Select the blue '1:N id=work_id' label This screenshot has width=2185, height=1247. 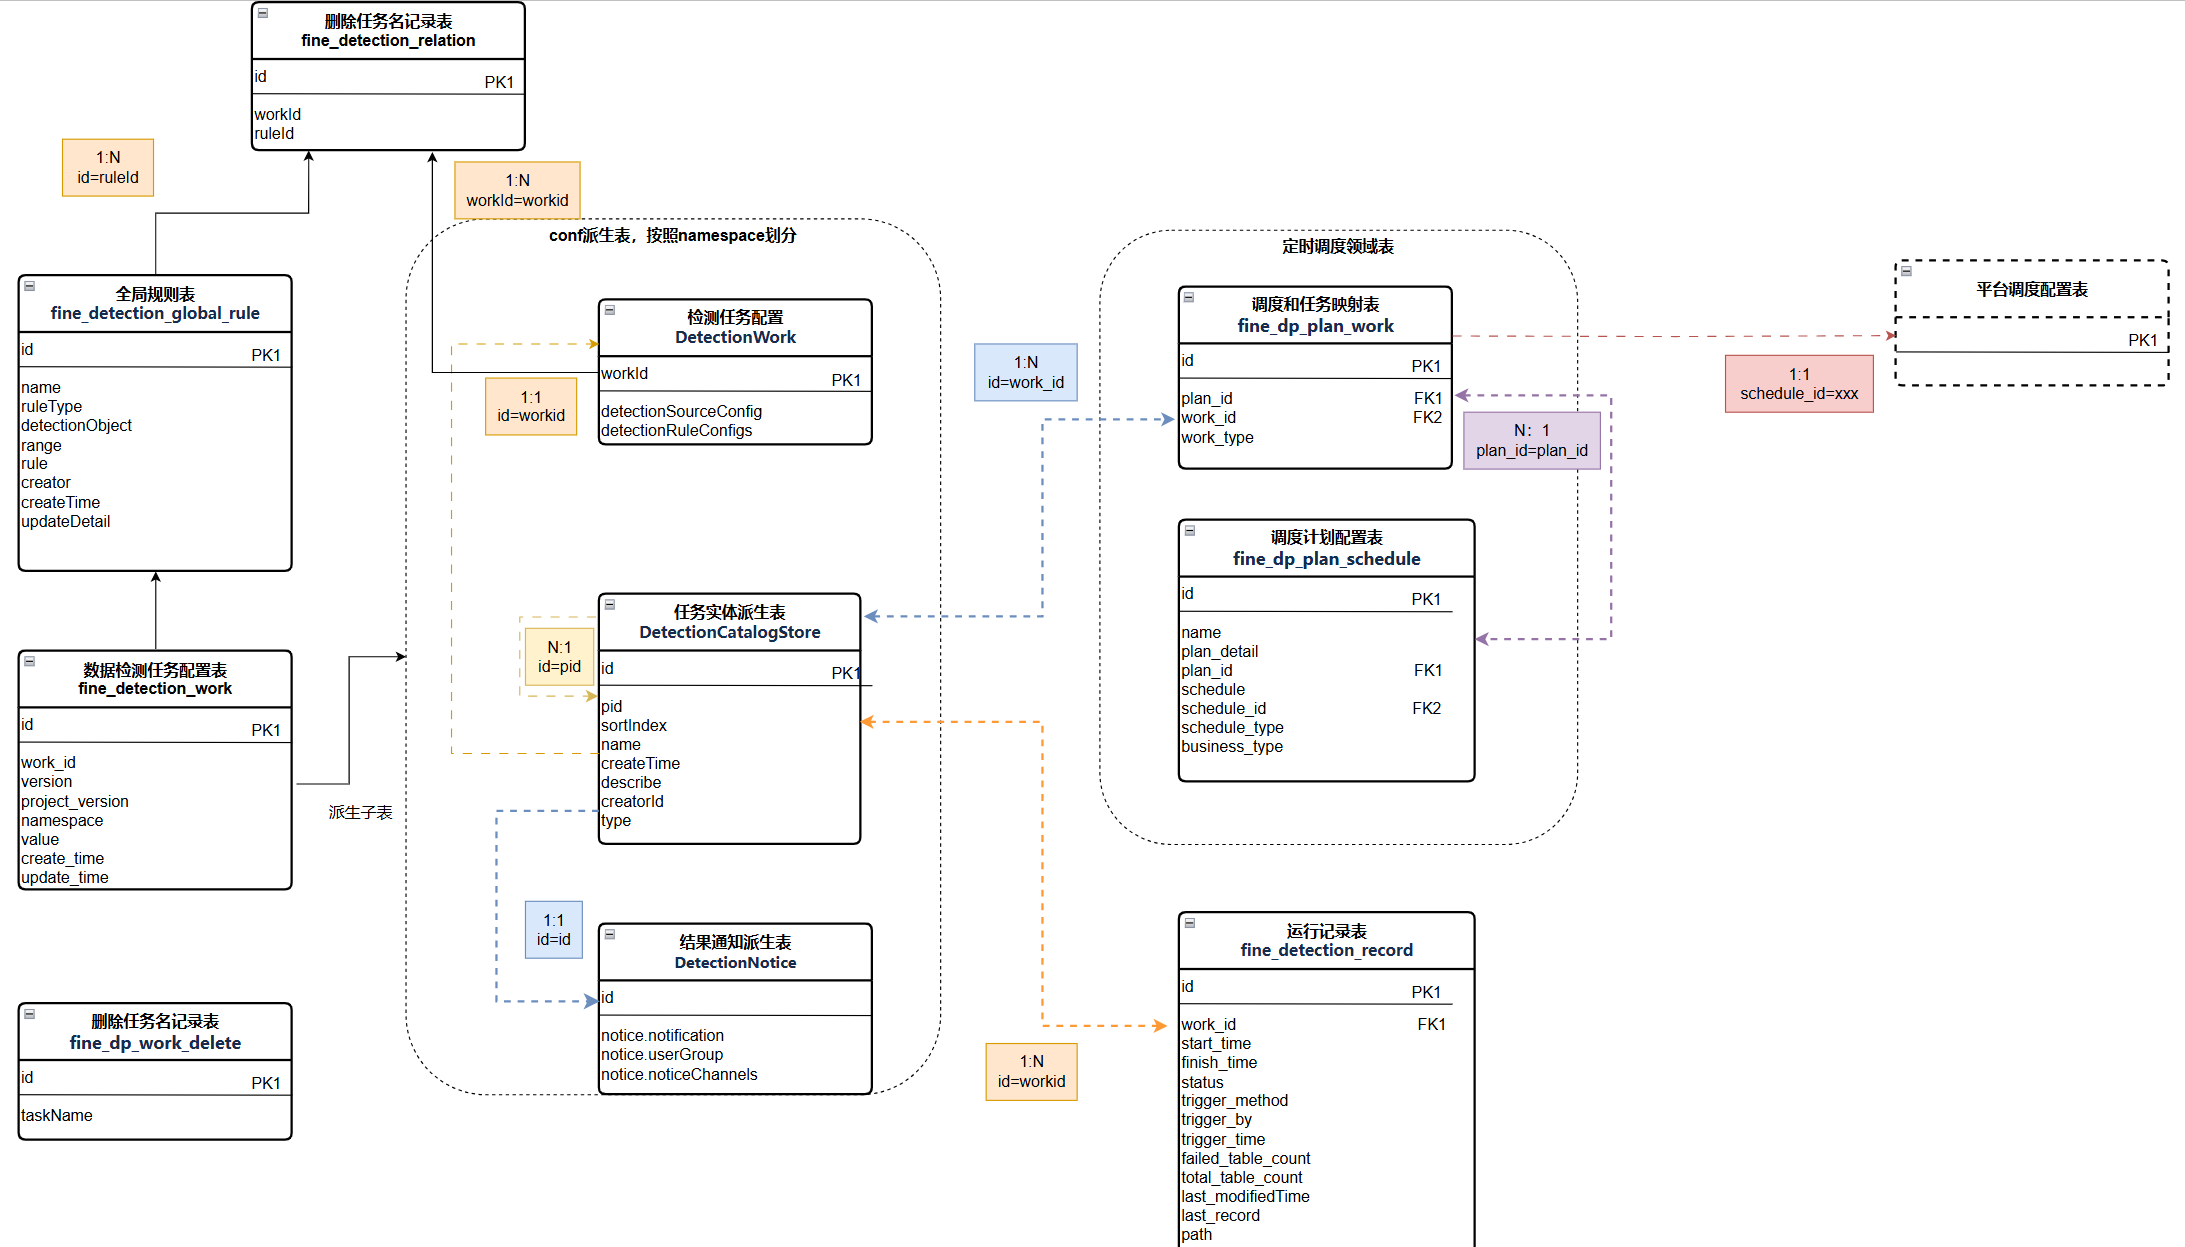point(1026,372)
